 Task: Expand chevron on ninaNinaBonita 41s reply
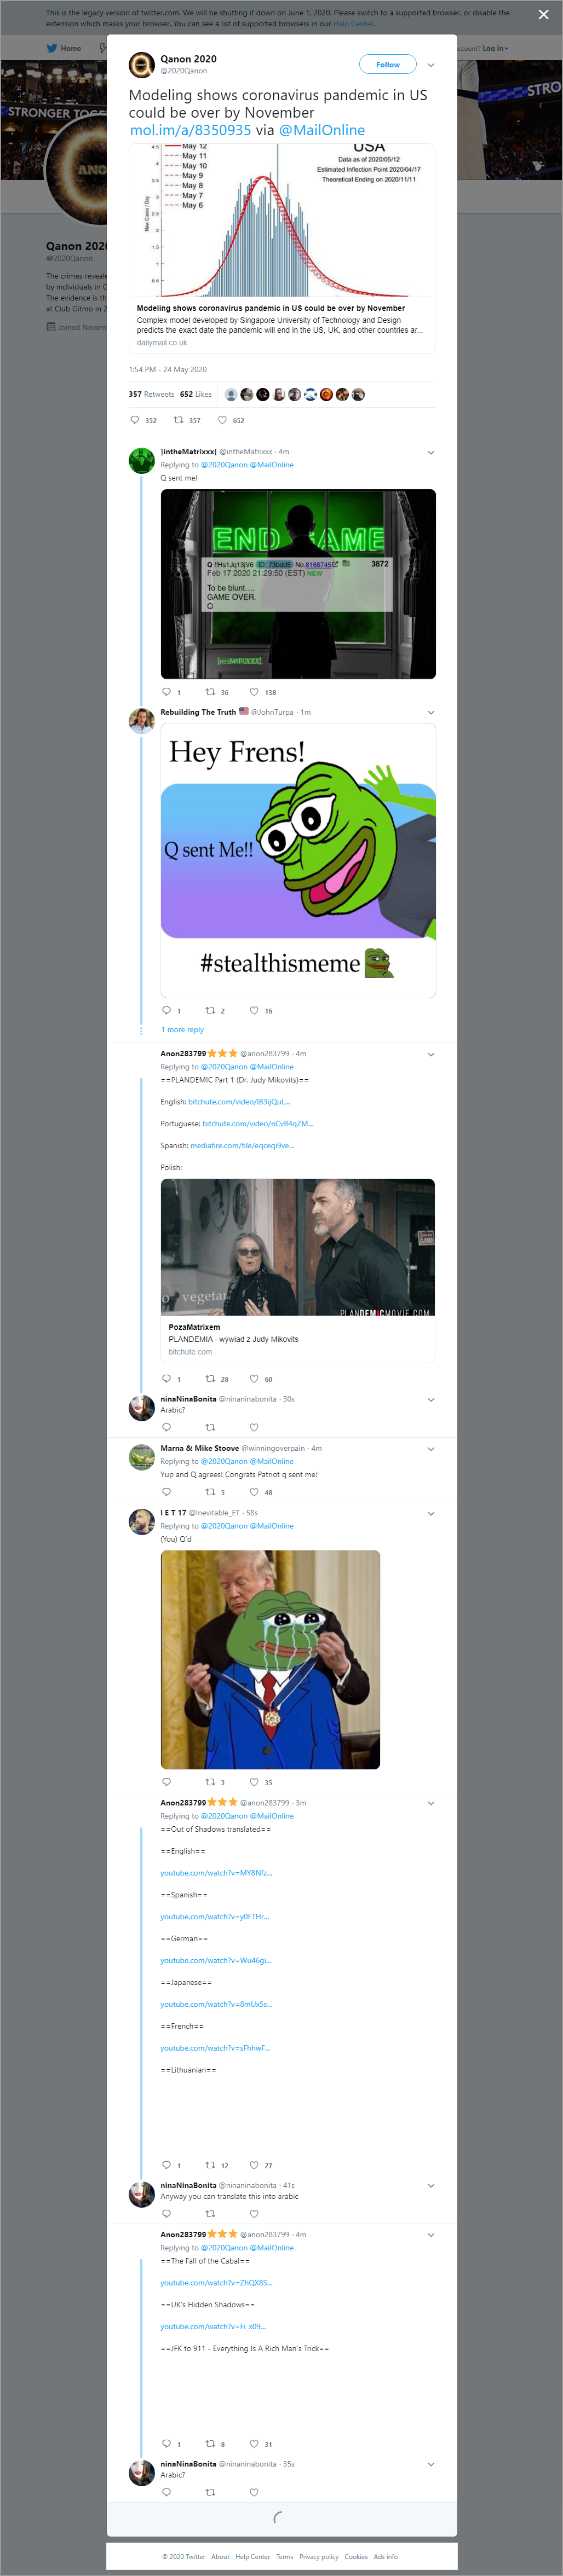[x=431, y=2187]
